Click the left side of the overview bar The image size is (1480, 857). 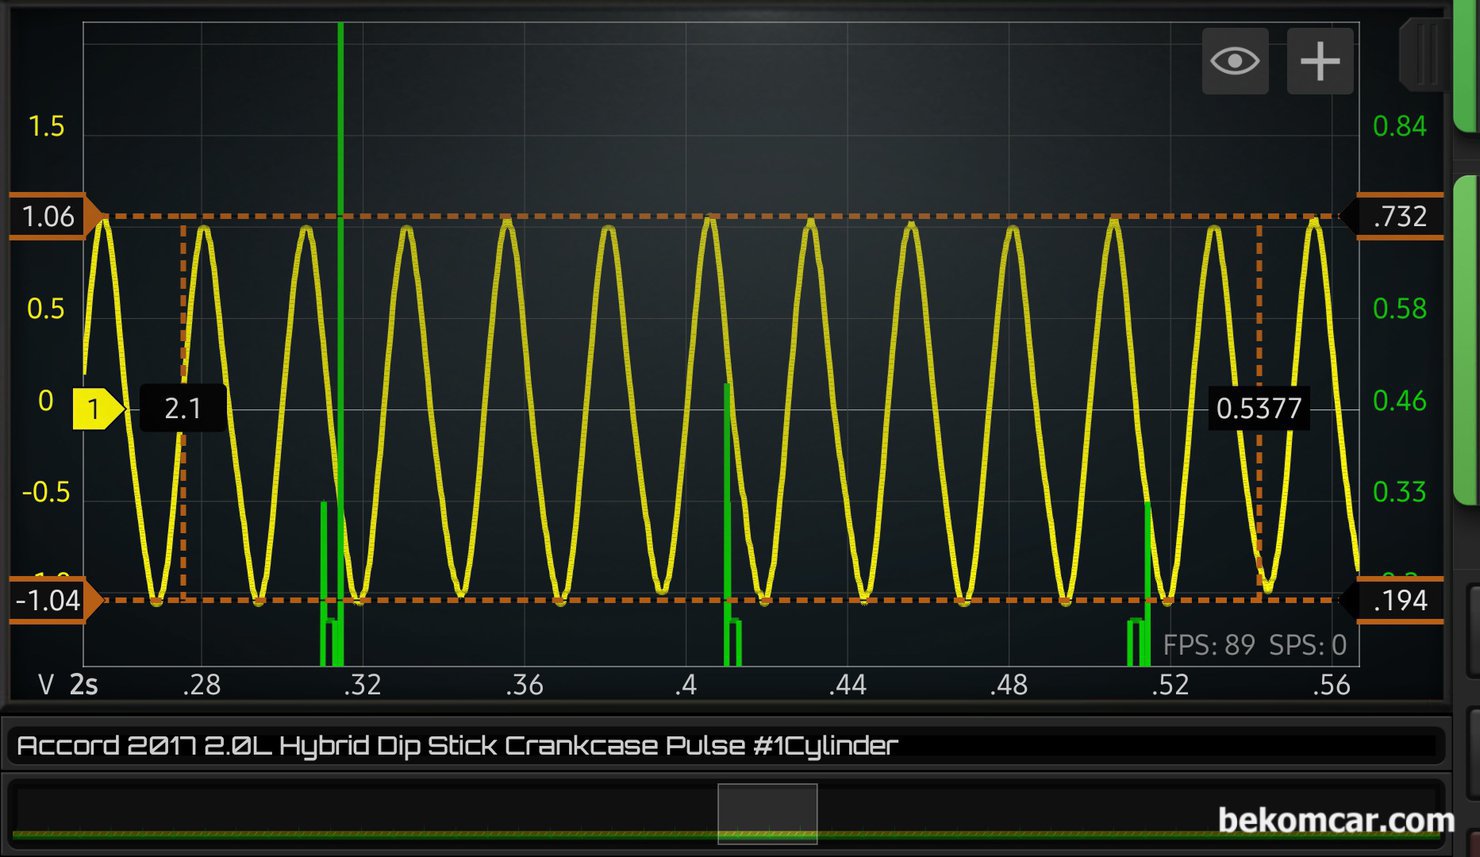pyautogui.click(x=300, y=813)
